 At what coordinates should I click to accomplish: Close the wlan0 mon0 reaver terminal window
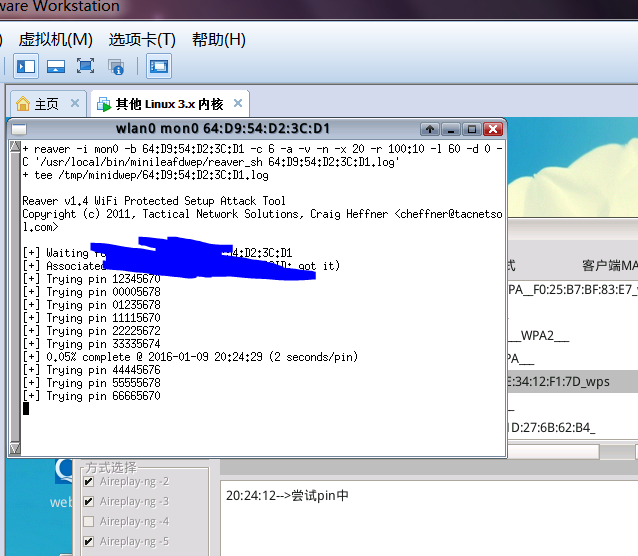[493, 129]
